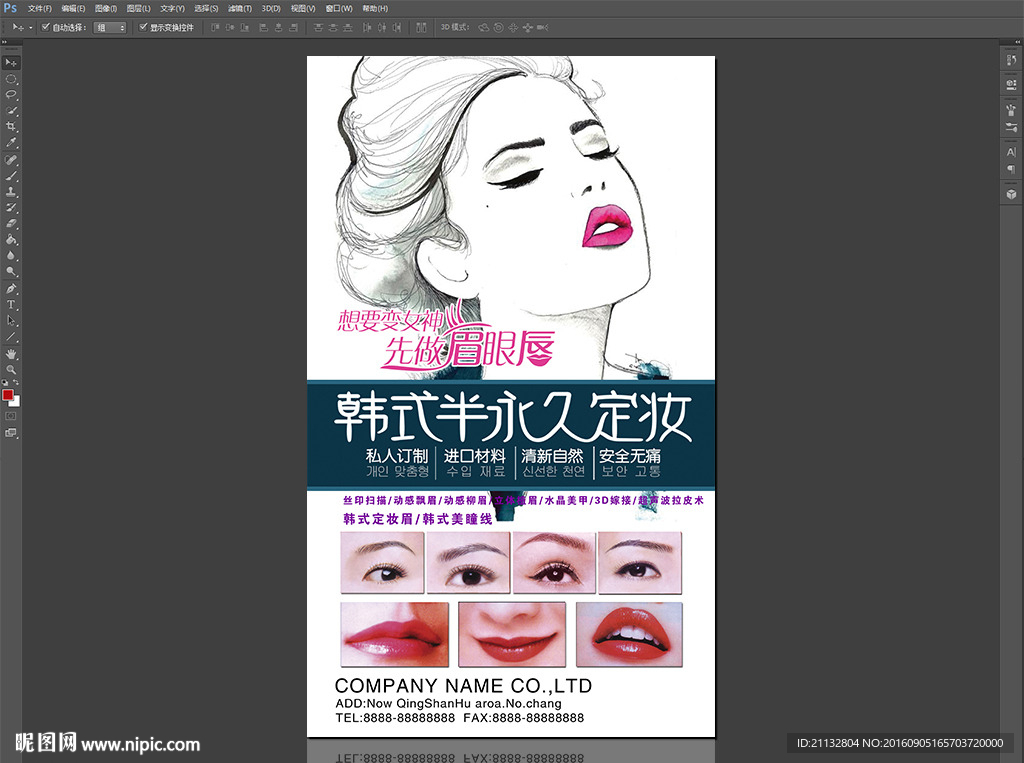Viewport: 1024px width, 763px height.
Task: Open the 编辑(E) menu
Action: coord(73,8)
